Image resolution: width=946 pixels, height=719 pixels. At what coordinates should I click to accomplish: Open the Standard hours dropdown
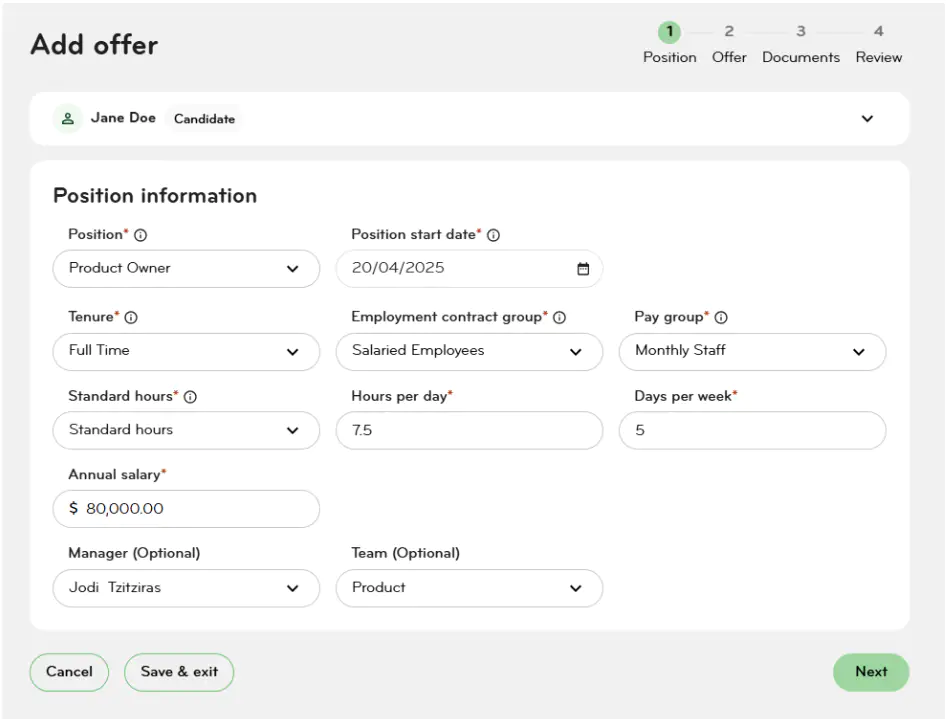[186, 431]
